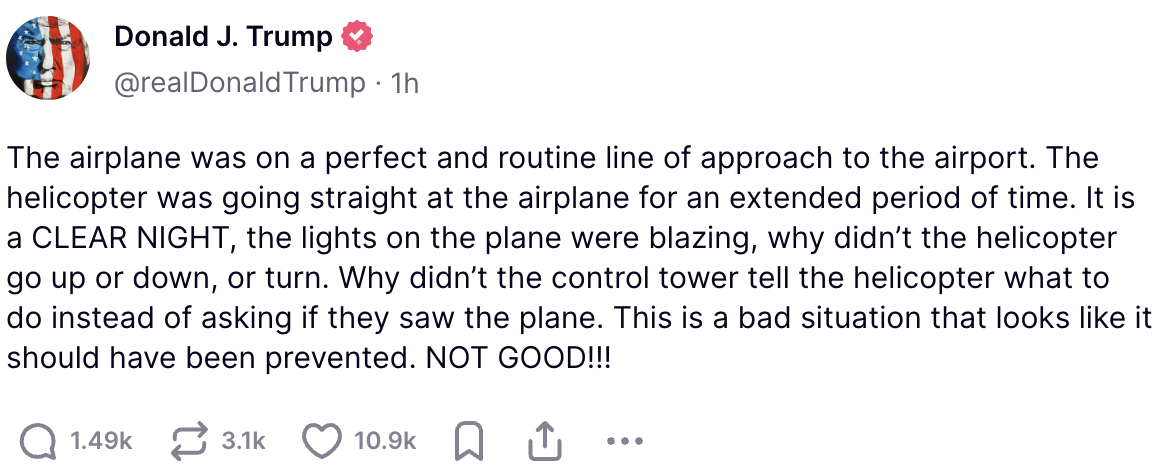Click the 'extended period of time' phrase

pos(877,199)
